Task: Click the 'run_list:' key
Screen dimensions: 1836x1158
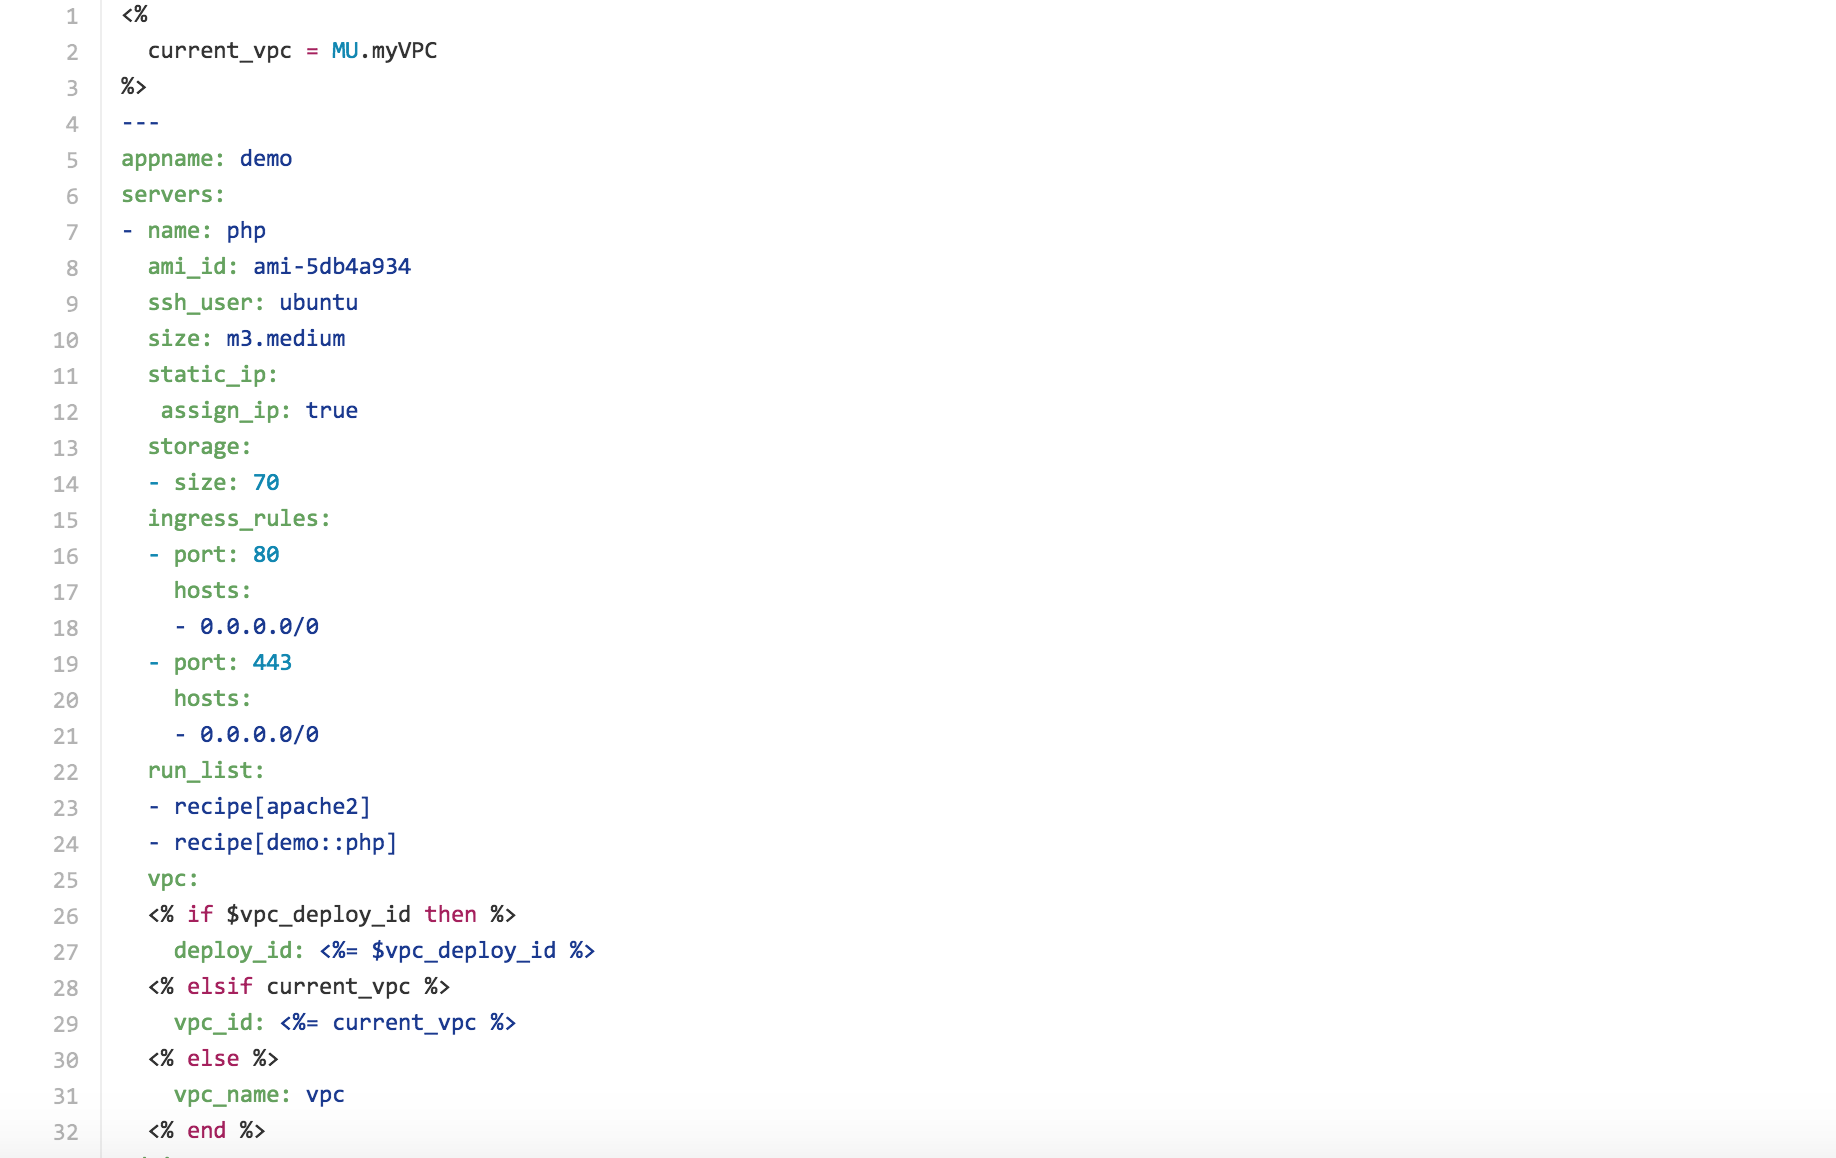Action: tap(206, 771)
